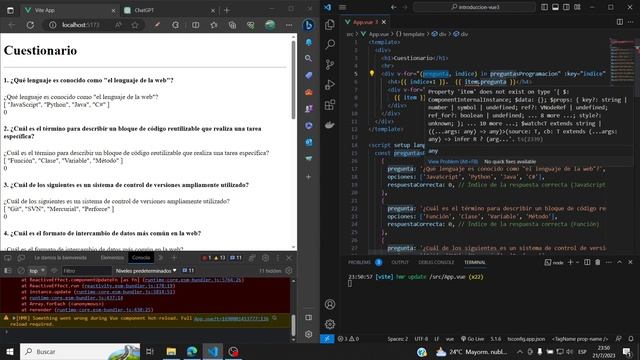Open Bing chat sidebar button
640x360 pixels.
click(x=309, y=25)
